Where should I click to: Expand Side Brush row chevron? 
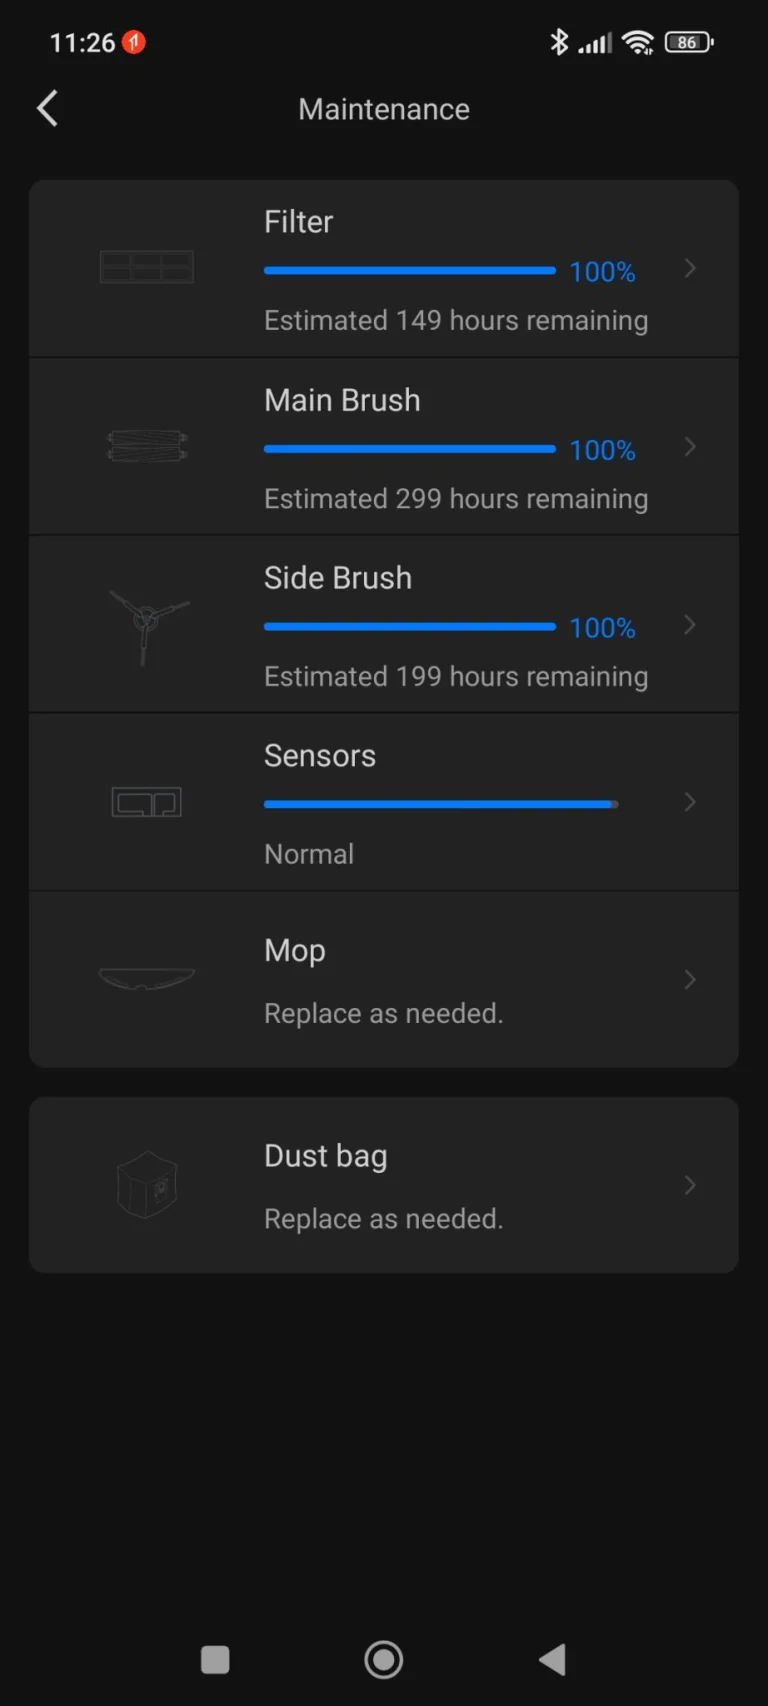pos(690,625)
